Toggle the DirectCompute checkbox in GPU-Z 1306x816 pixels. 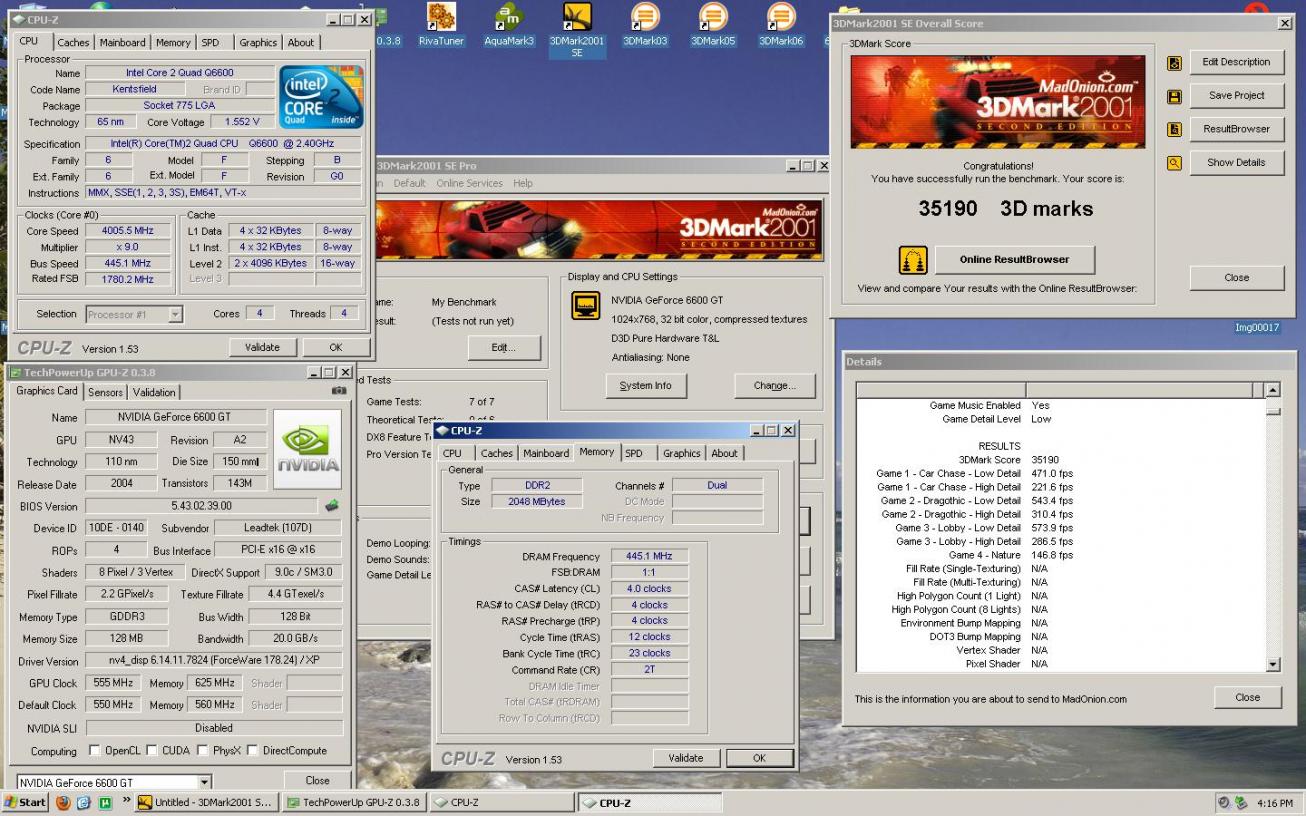coord(253,750)
